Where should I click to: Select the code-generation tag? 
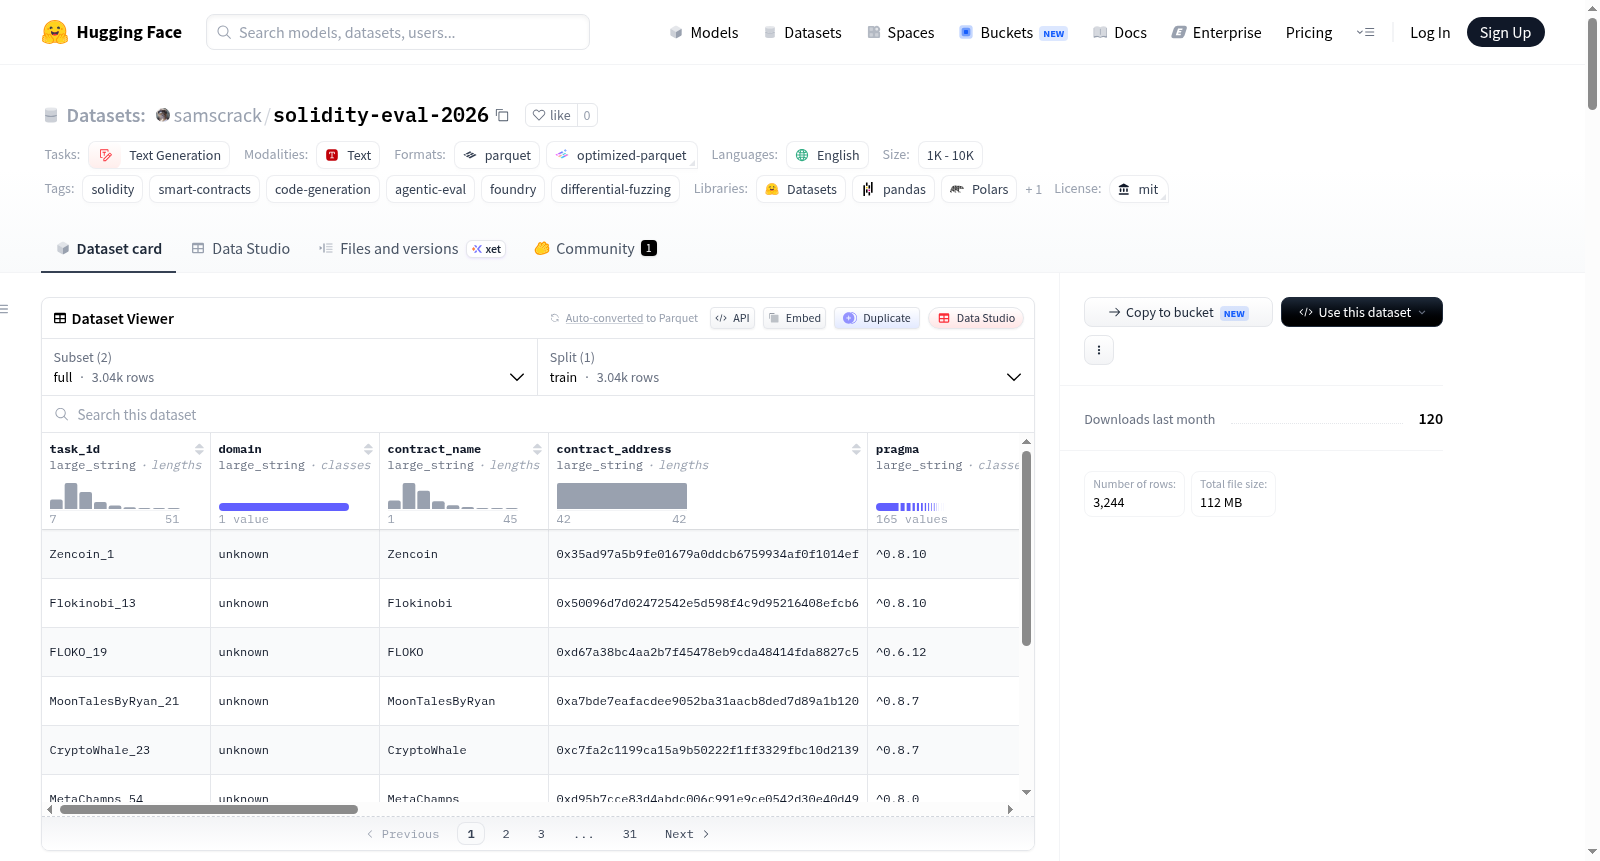click(x=322, y=189)
